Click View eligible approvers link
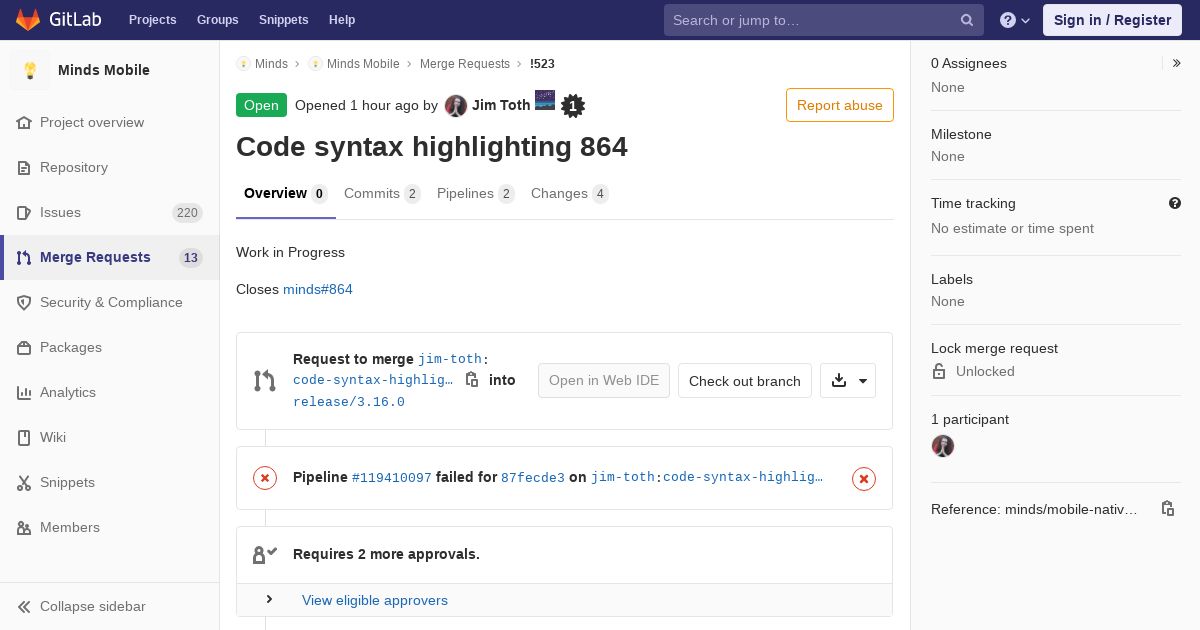 (375, 600)
